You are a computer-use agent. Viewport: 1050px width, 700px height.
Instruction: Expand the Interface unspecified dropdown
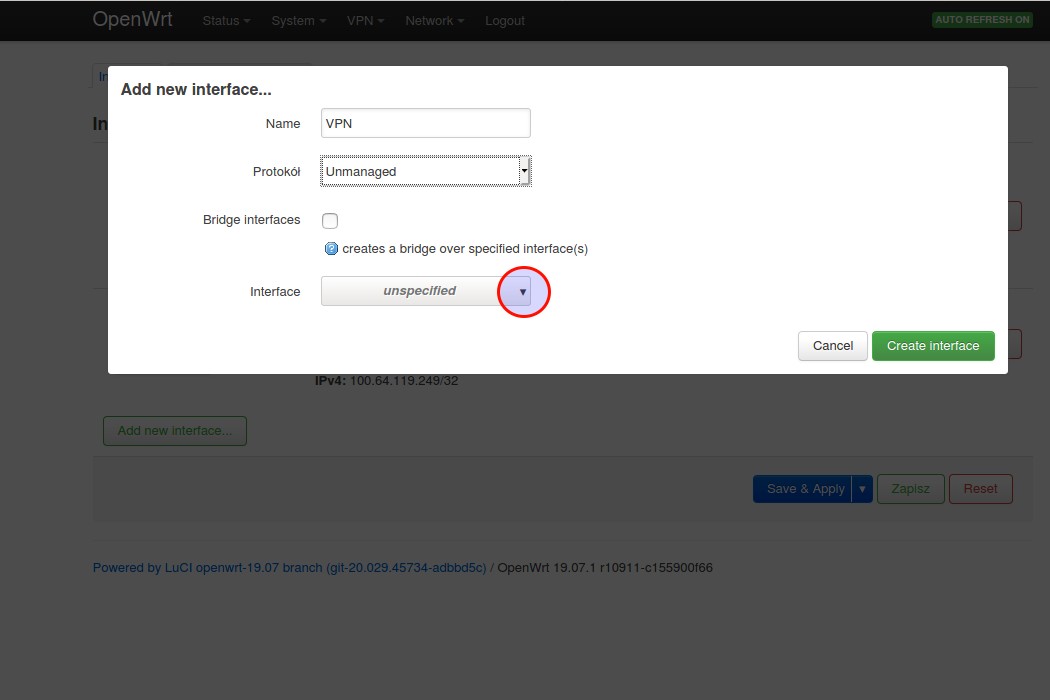426,291
